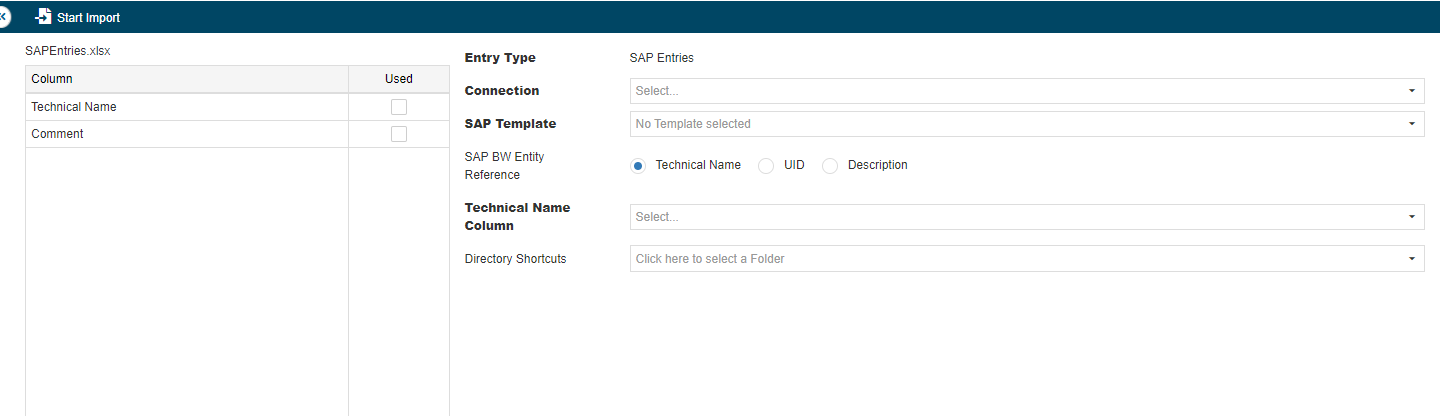The image size is (1440, 416).
Task: Select the Technical Name radio button
Action: pos(638,166)
